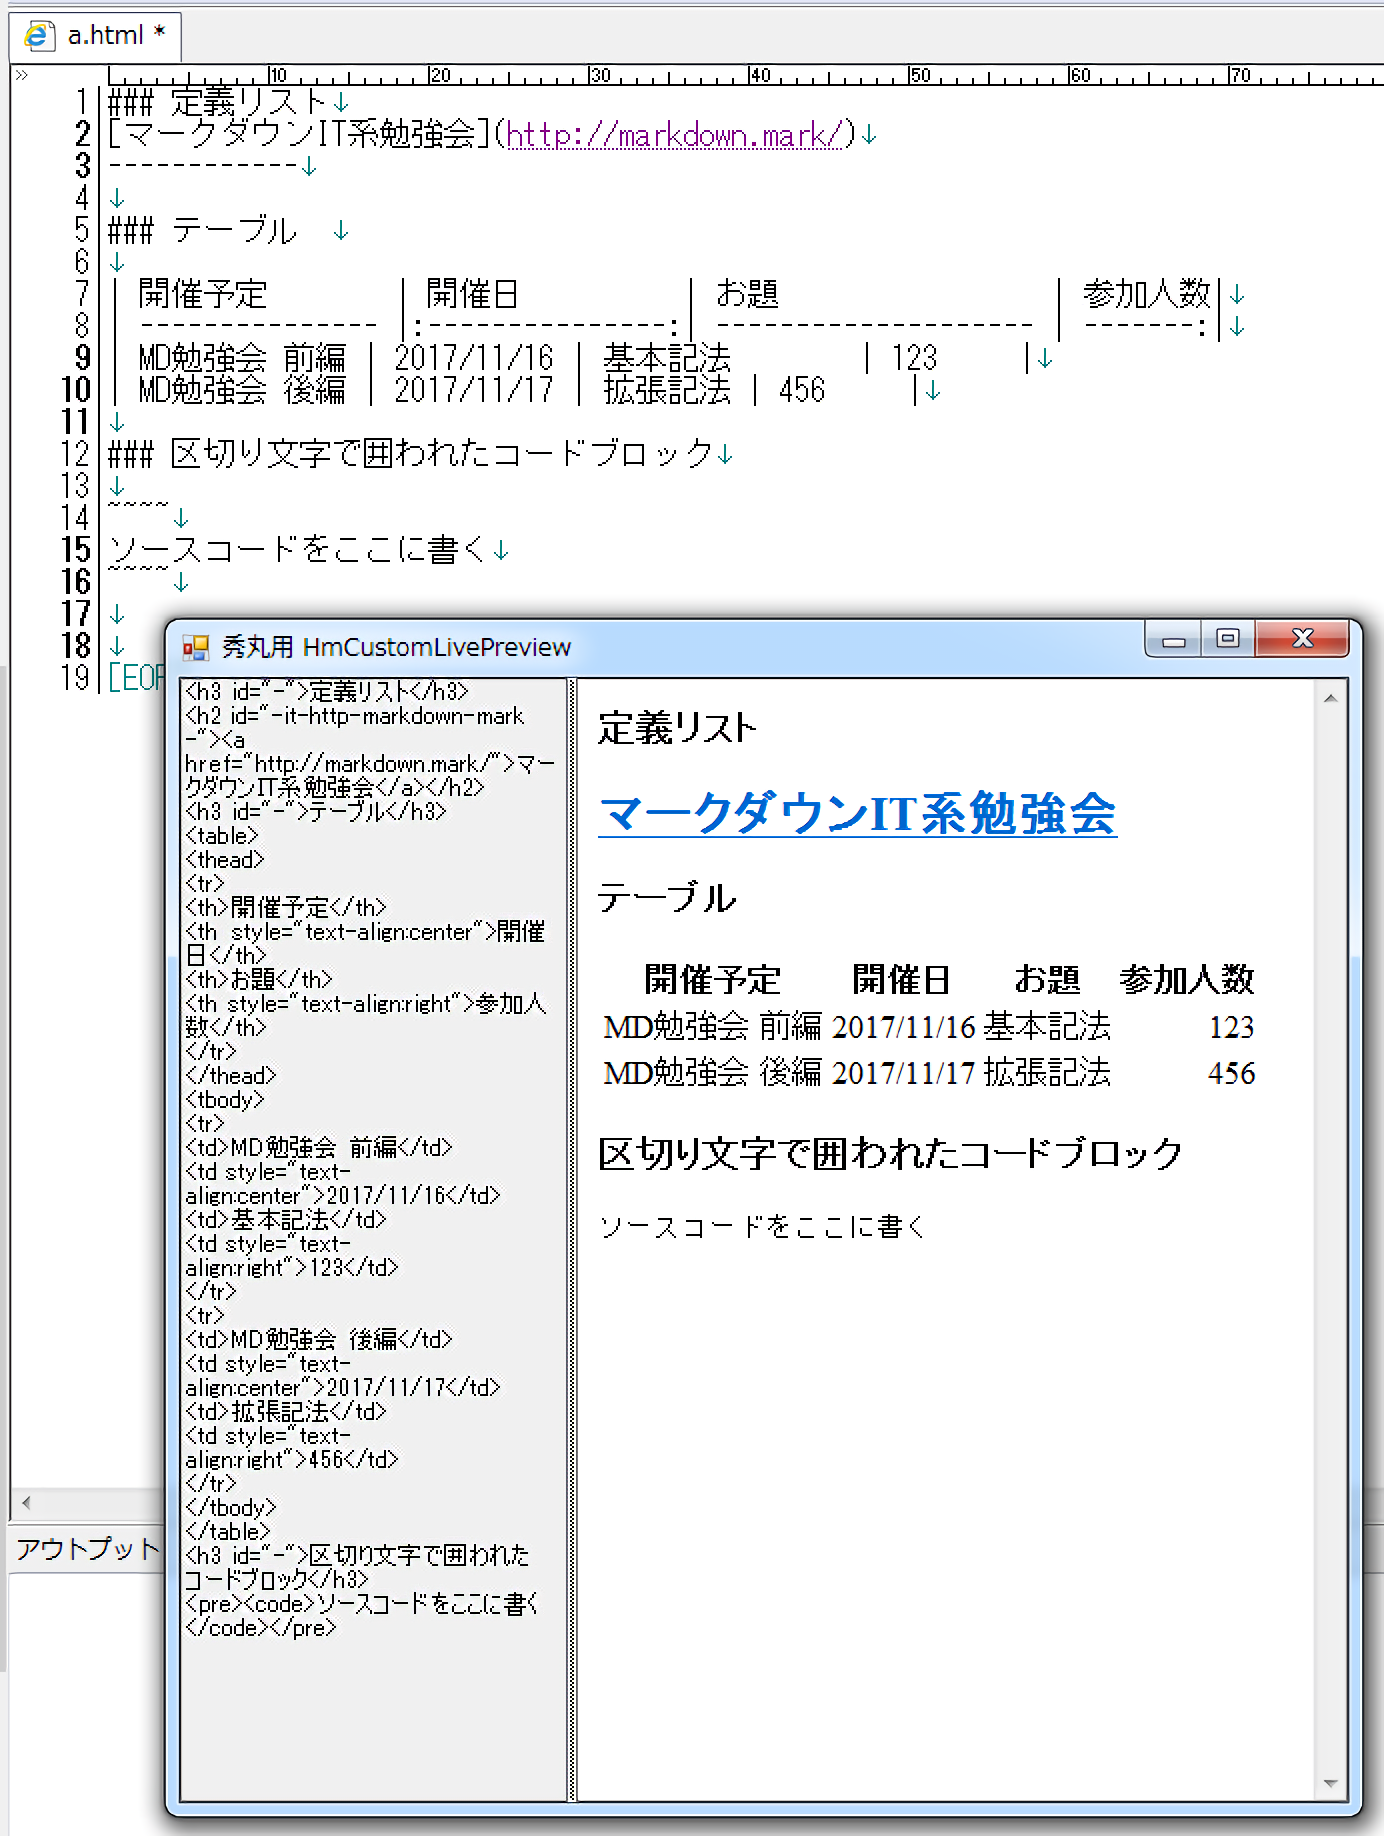Expand the collapsed panel chevron at top-left
1384x1836 pixels.
tap(21, 75)
